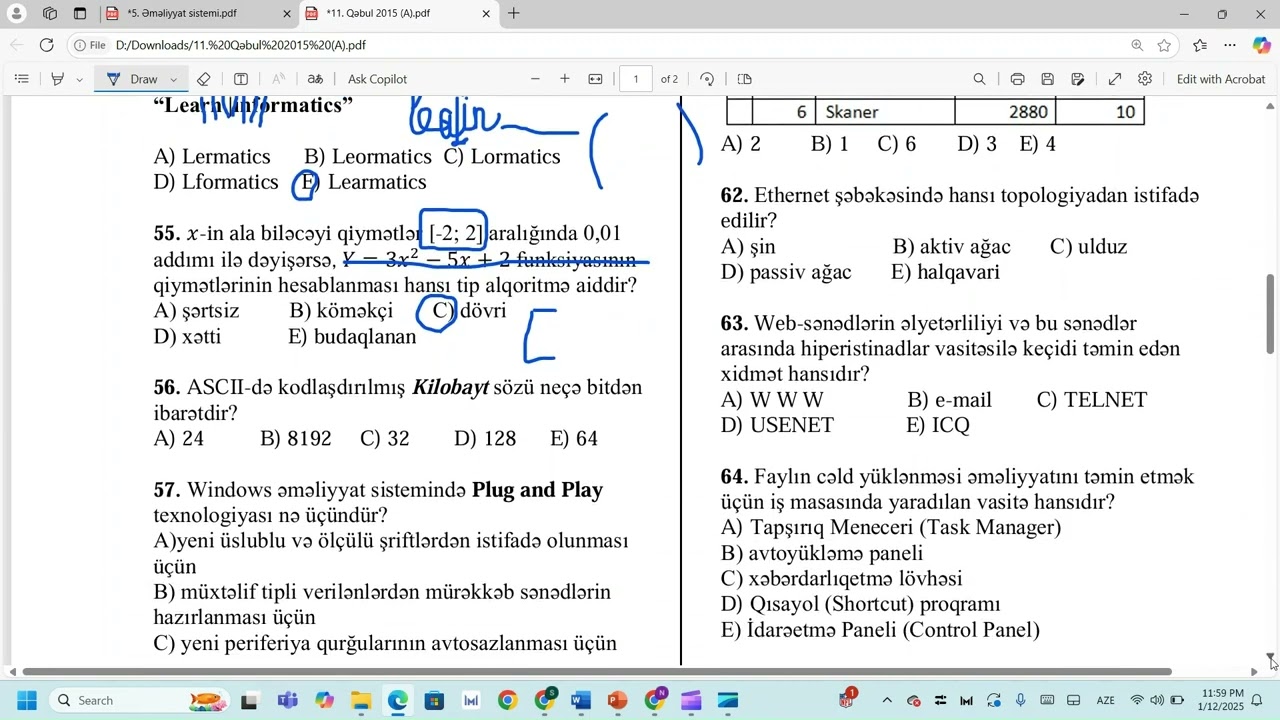Open a new browser tab

coord(514,14)
